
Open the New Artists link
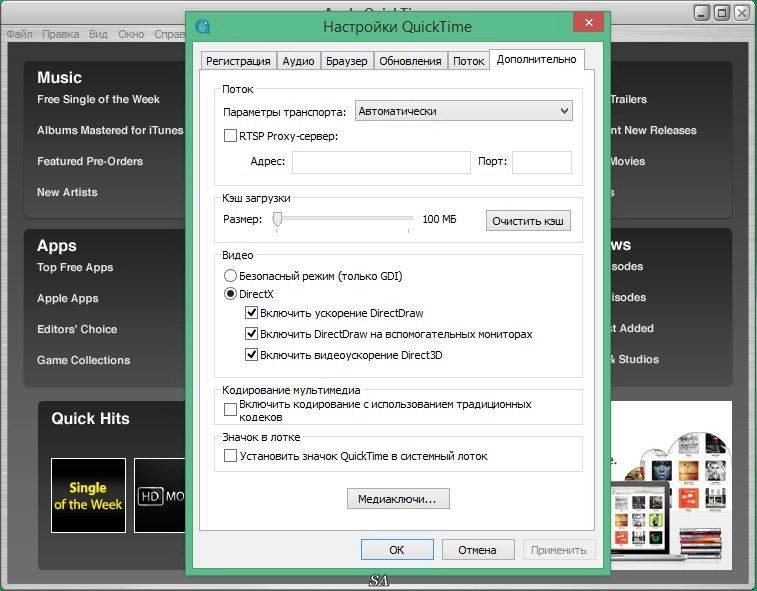pyautogui.click(x=67, y=192)
